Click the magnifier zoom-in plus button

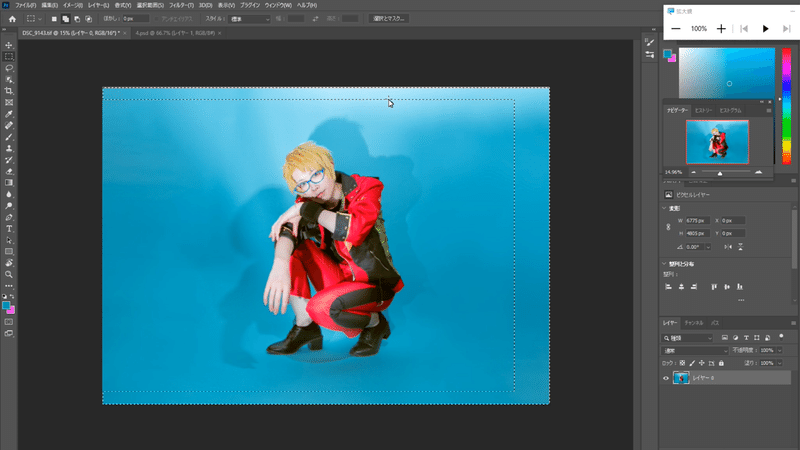(x=721, y=29)
